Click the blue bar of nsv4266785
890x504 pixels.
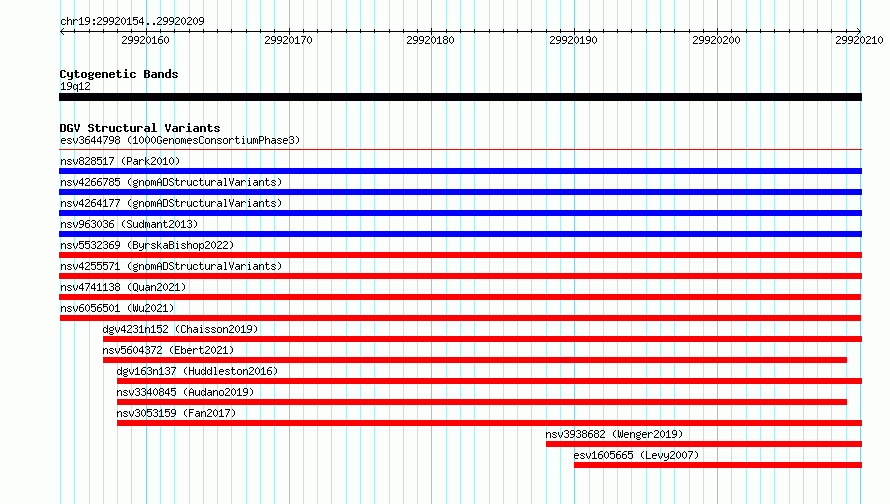pyautogui.click(x=460, y=192)
